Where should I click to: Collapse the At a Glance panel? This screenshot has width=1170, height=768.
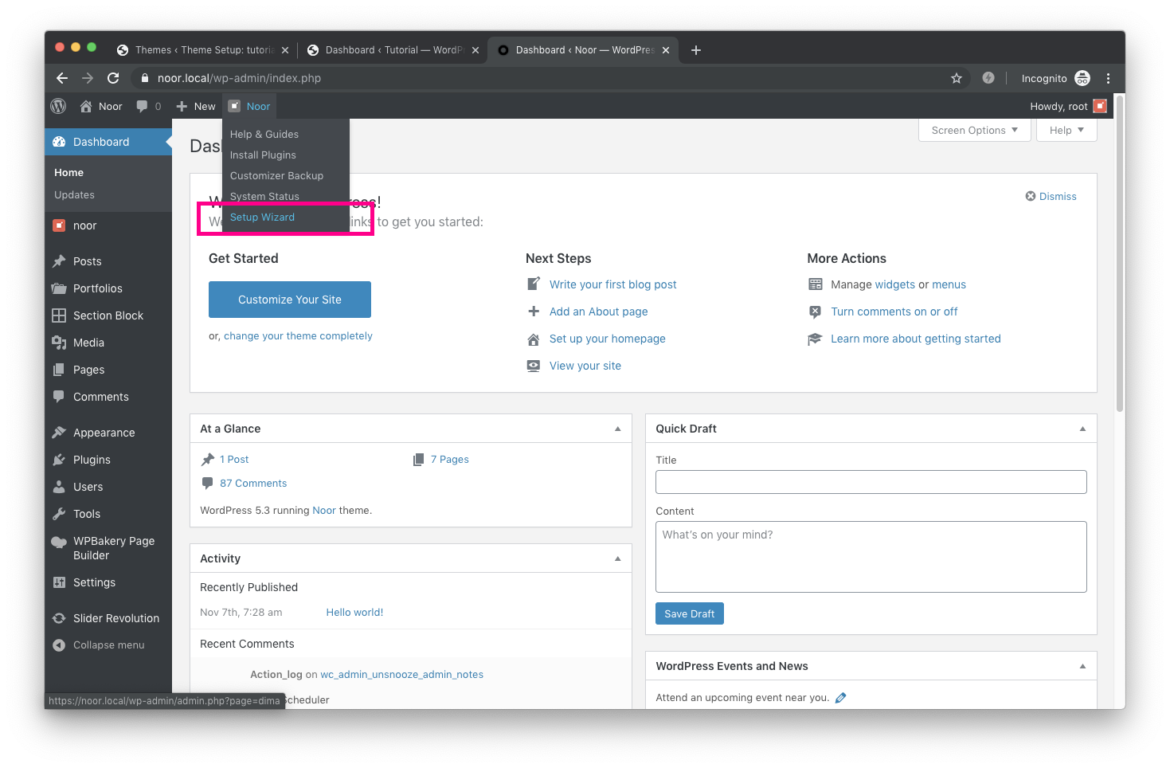(x=617, y=428)
